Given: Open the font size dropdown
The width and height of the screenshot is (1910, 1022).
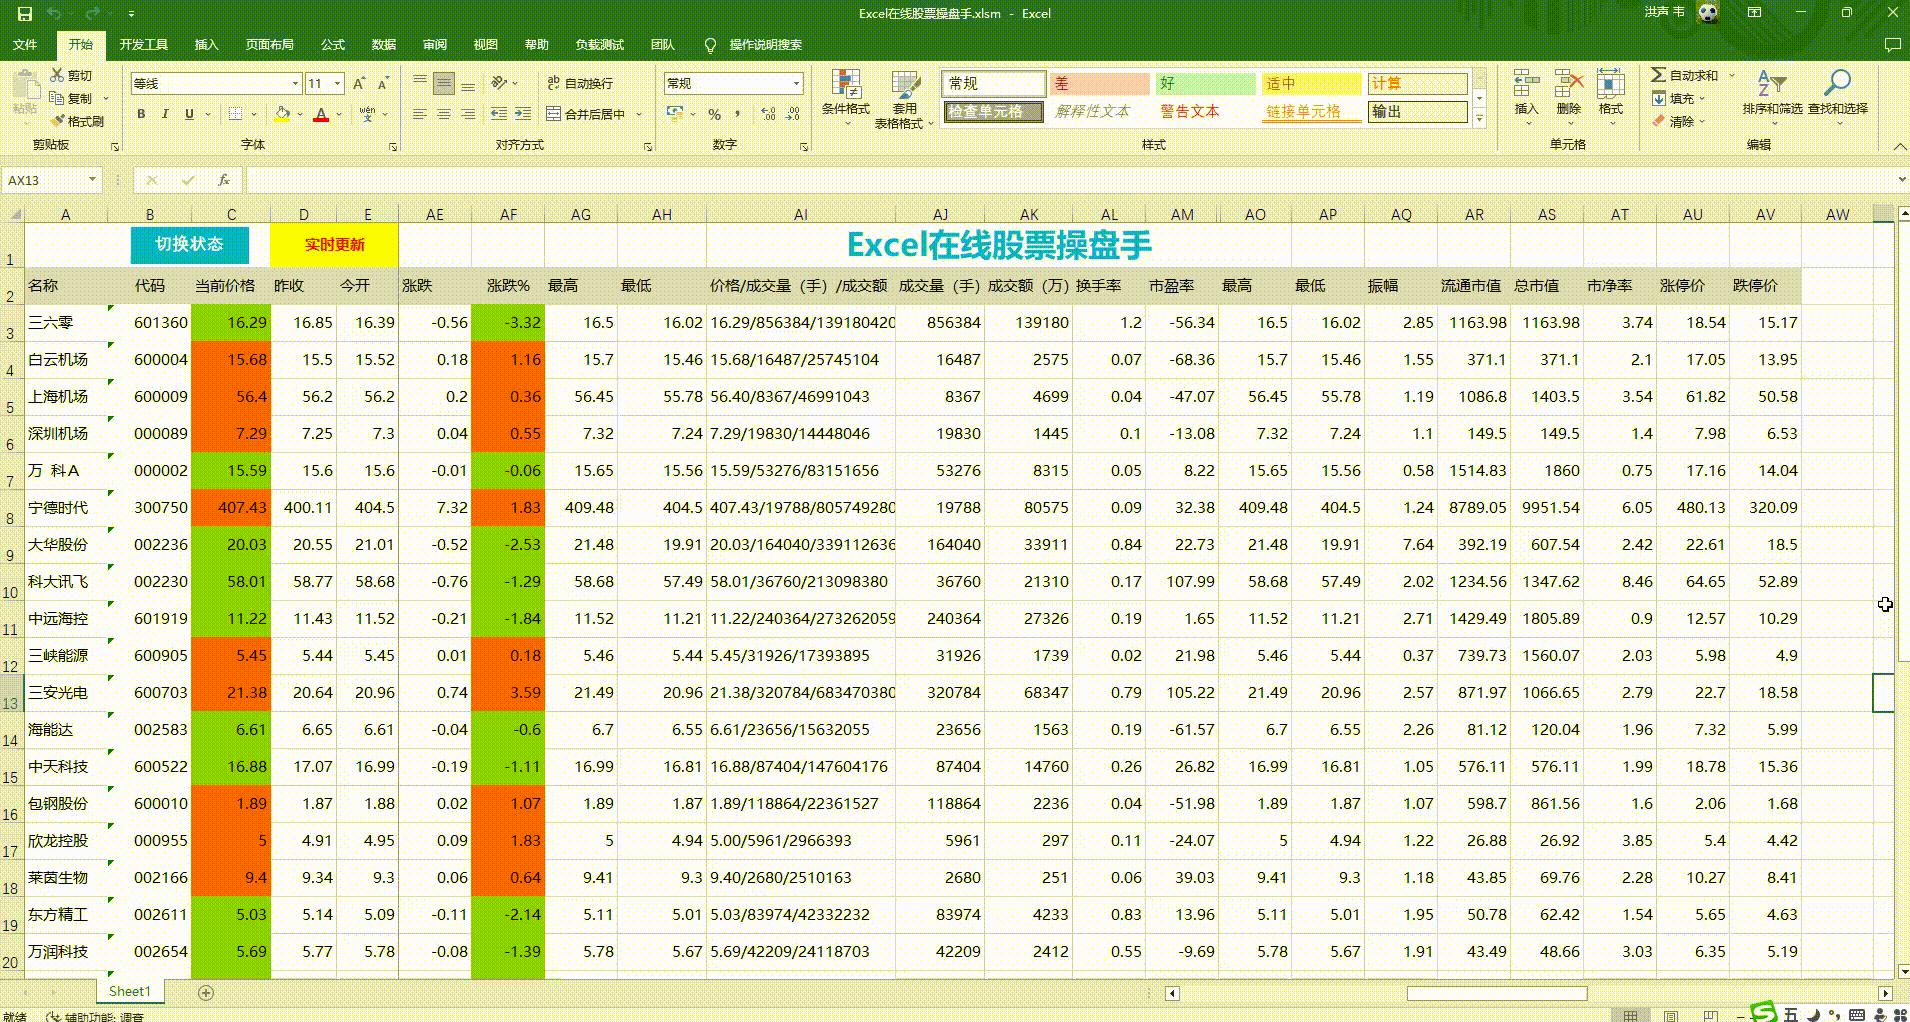Looking at the screenshot, I should [x=338, y=83].
